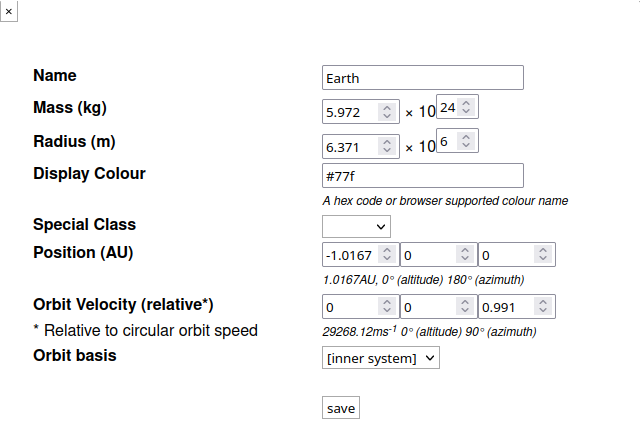Close the planet editor dialog
Image resolution: width=640 pixels, height=447 pixels.
pyautogui.click(x=8, y=9)
